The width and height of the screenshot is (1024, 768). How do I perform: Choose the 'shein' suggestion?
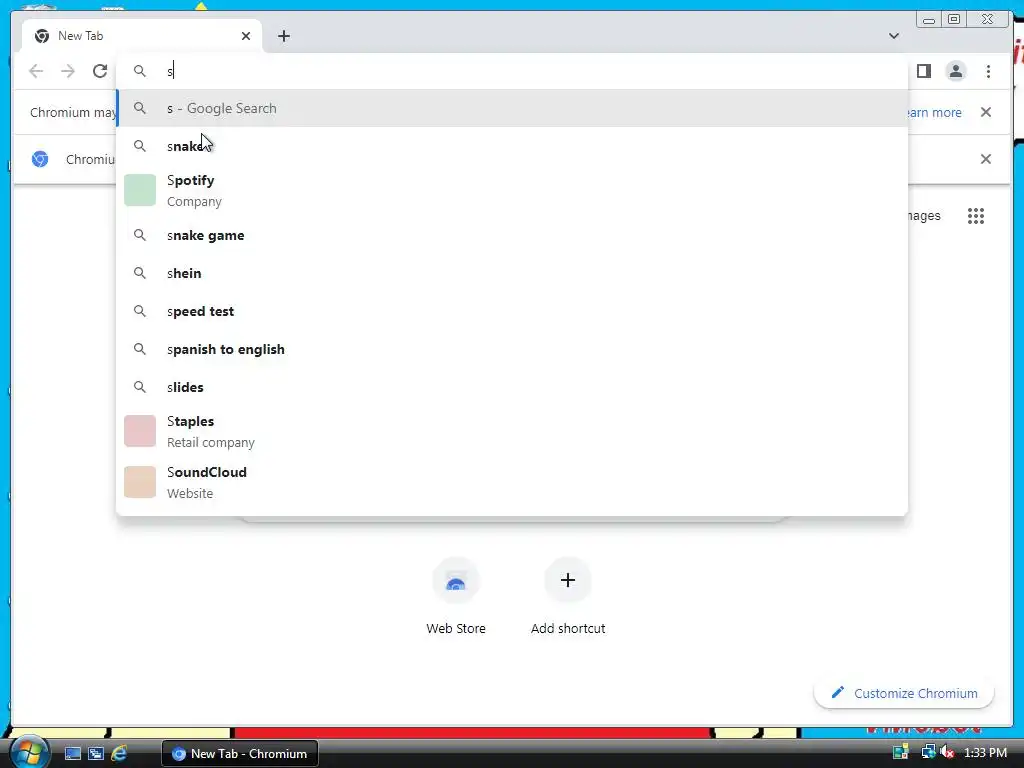pos(512,273)
